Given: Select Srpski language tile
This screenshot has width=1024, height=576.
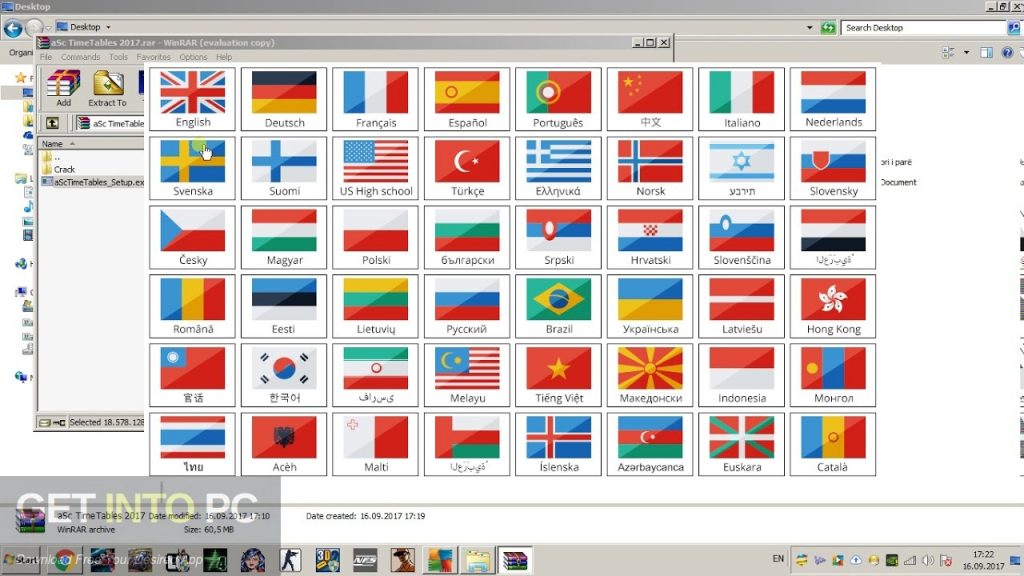Looking at the screenshot, I should click(x=558, y=237).
